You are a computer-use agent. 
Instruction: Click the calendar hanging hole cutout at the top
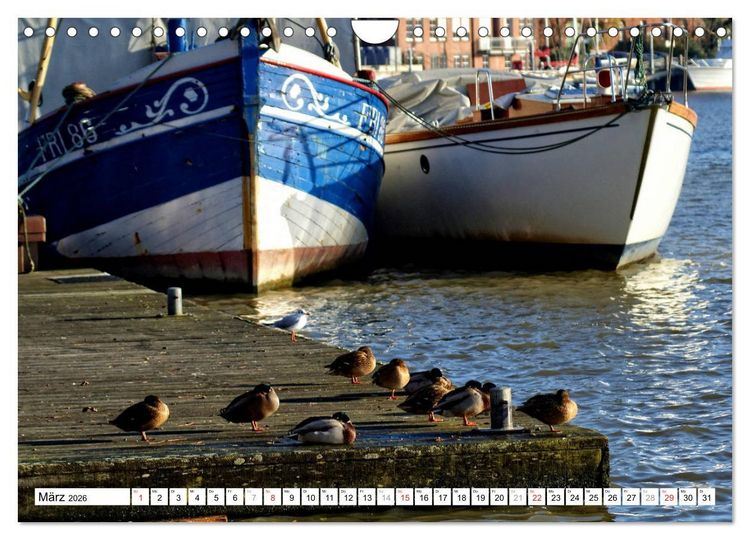[x=375, y=30]
